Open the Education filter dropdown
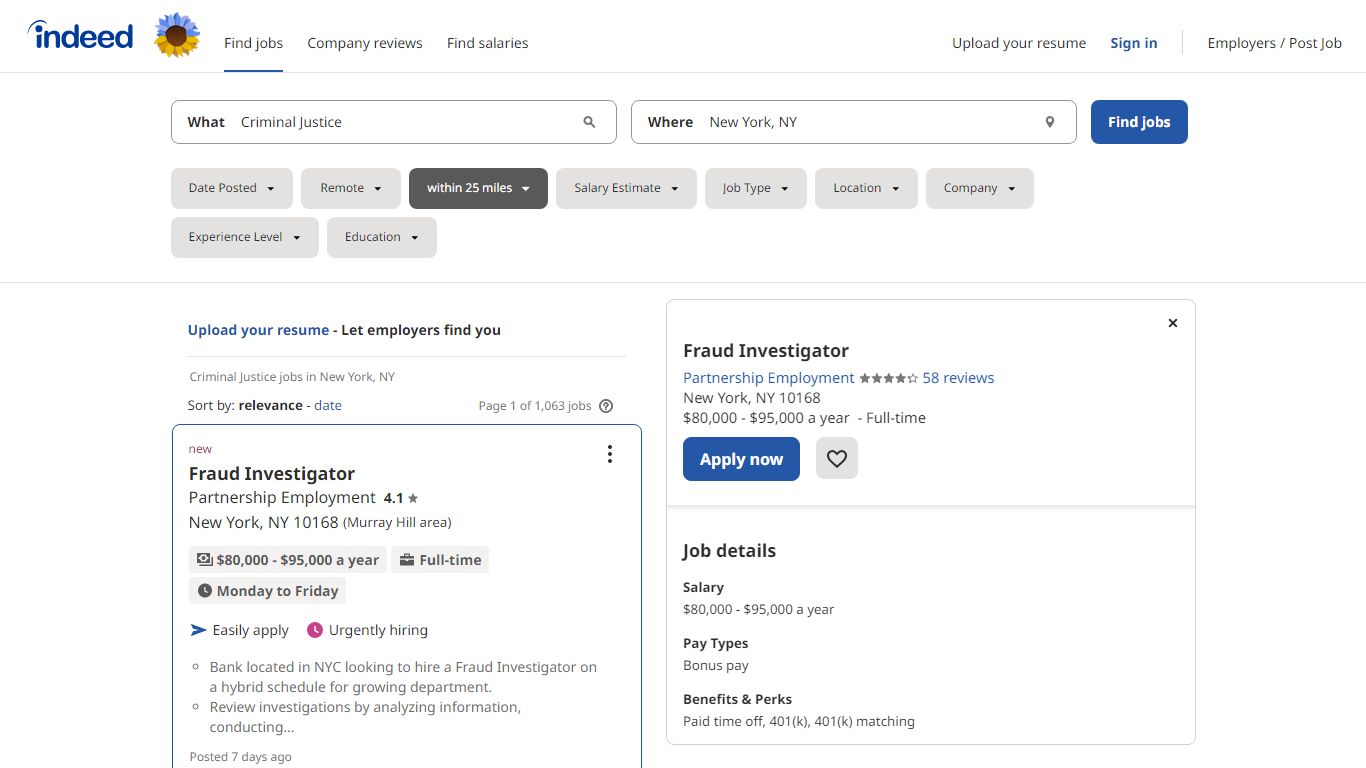This screenshot has width=1366, height=768. 382,237
